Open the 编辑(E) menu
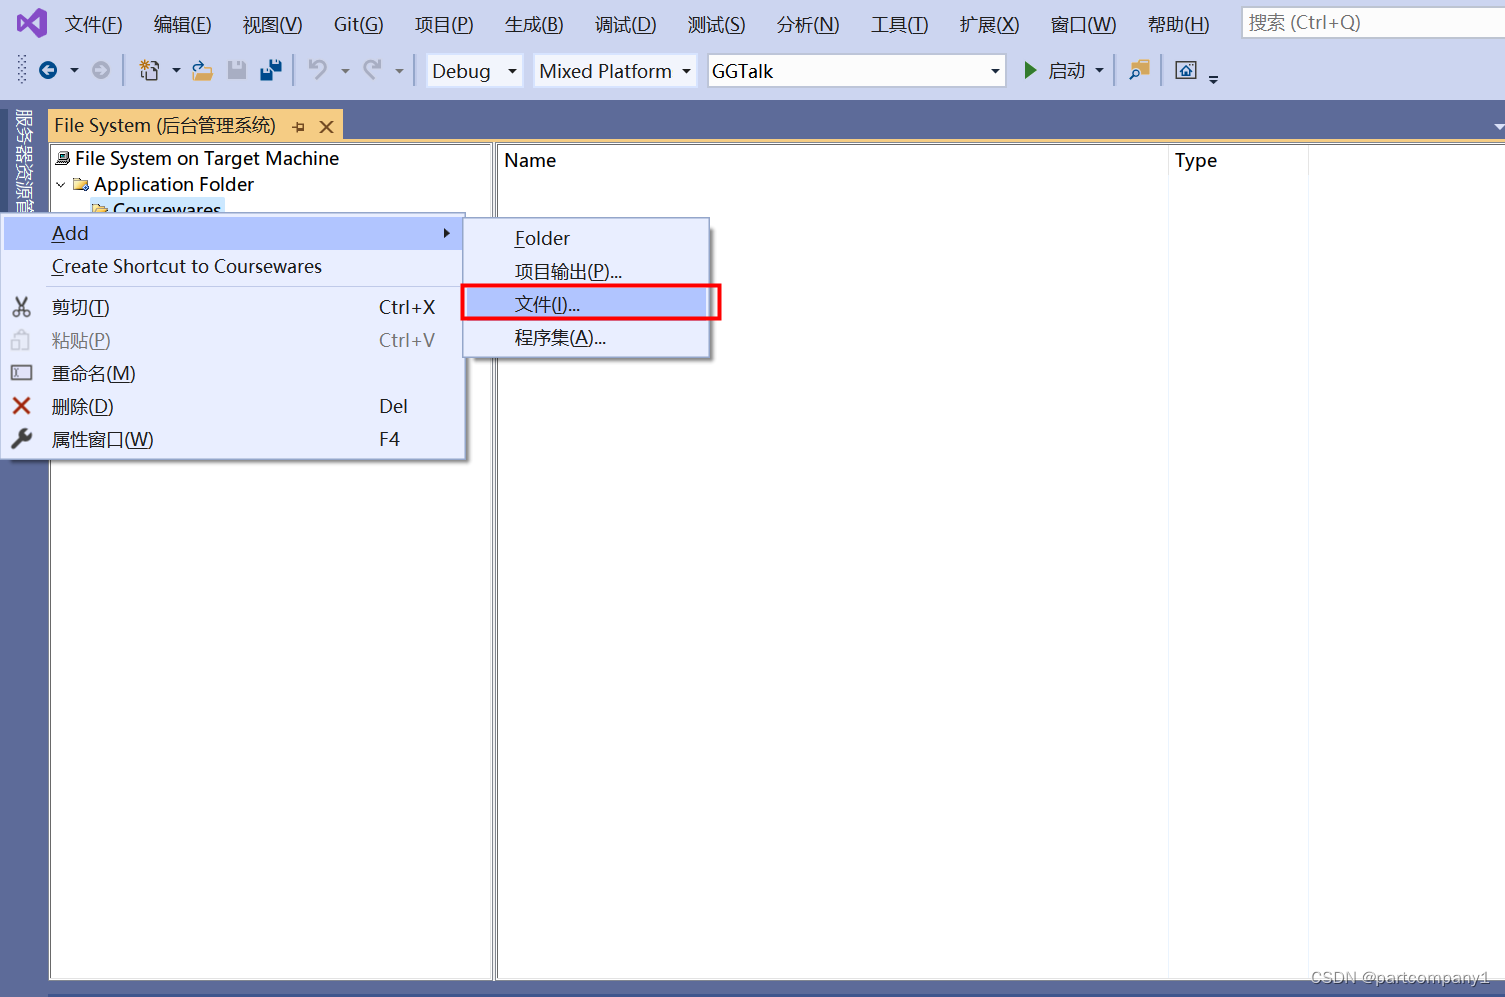 coord(182,24)
